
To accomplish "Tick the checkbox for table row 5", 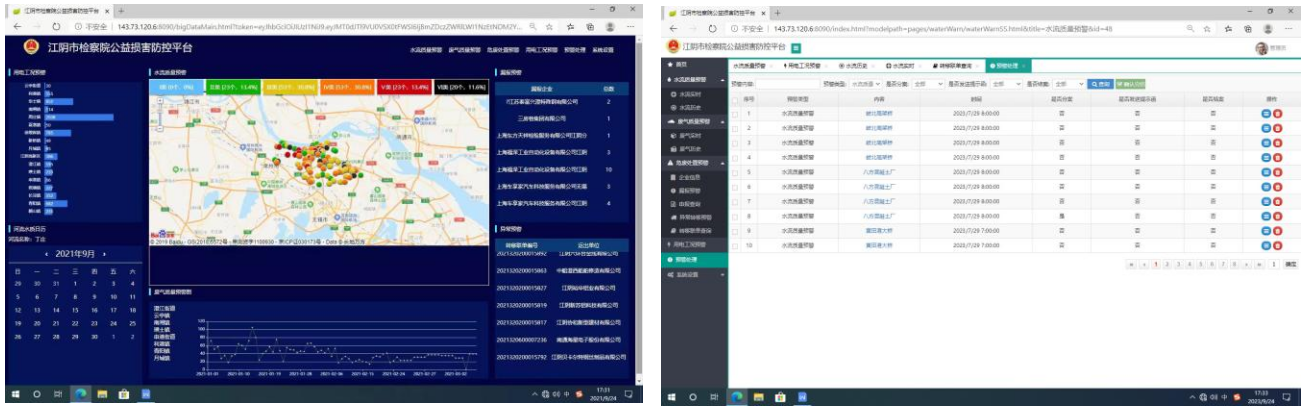I will (x=736, y=172).
